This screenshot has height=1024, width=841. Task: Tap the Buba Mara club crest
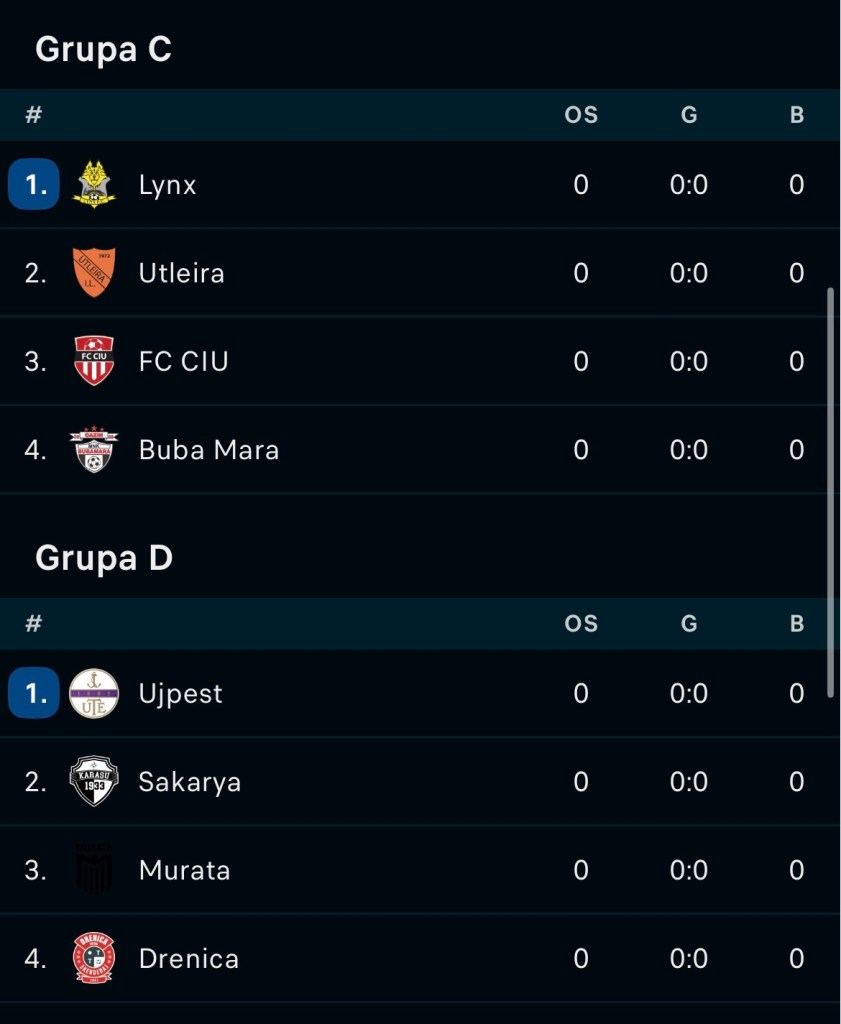pyautogui.click(x=94, y=449)
